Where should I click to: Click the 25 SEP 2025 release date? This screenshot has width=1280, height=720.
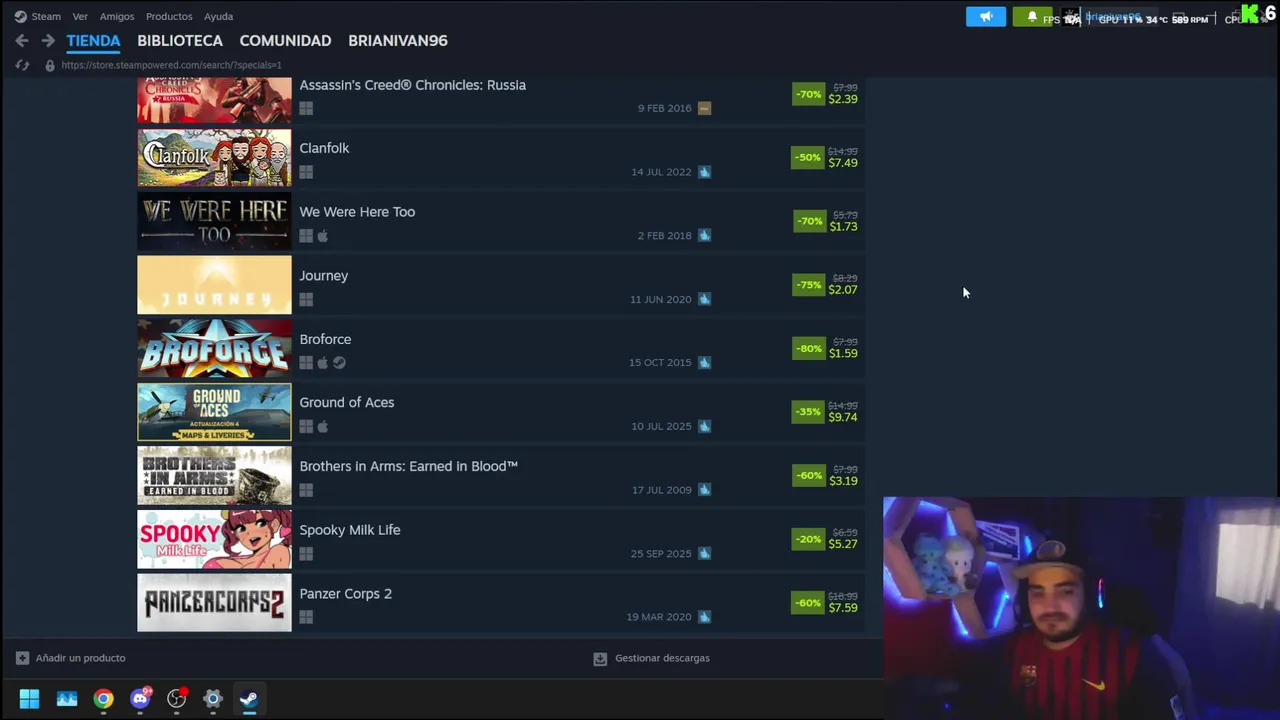[661, 554]
